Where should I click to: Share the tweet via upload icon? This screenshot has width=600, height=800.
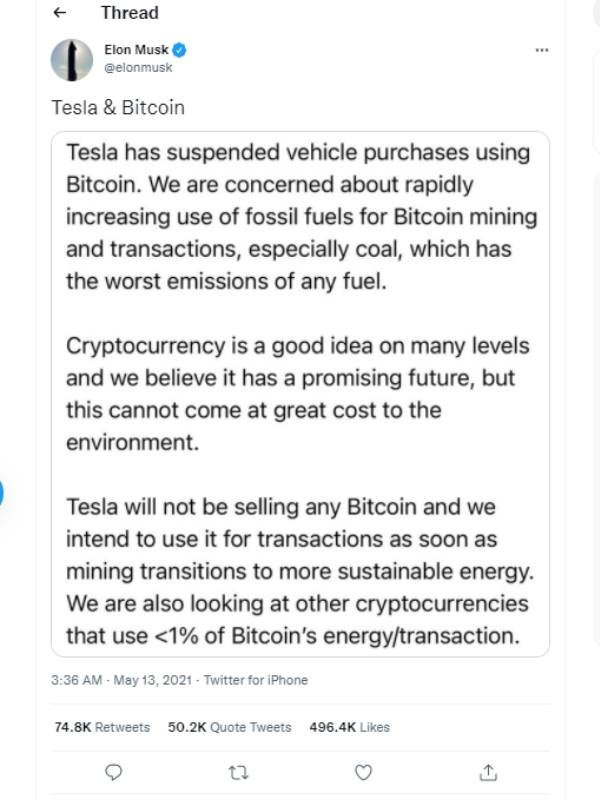488,771
